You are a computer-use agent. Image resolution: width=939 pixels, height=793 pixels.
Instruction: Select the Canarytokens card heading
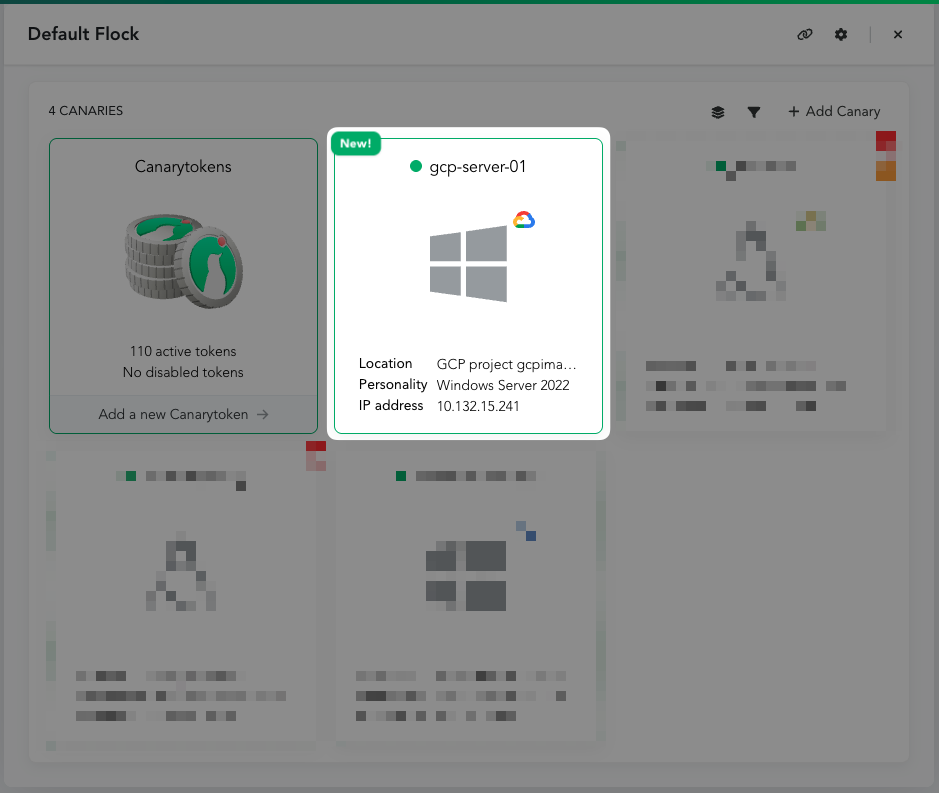(183, 167)
